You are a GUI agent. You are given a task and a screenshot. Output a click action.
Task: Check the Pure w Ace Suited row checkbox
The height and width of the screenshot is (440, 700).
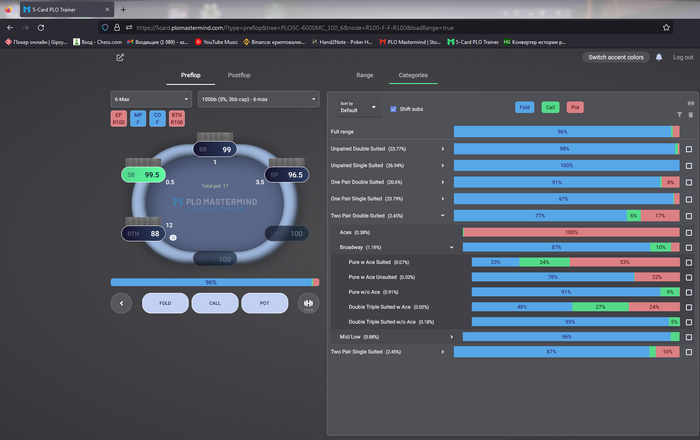pyautogui.click(x=689, y=262)
